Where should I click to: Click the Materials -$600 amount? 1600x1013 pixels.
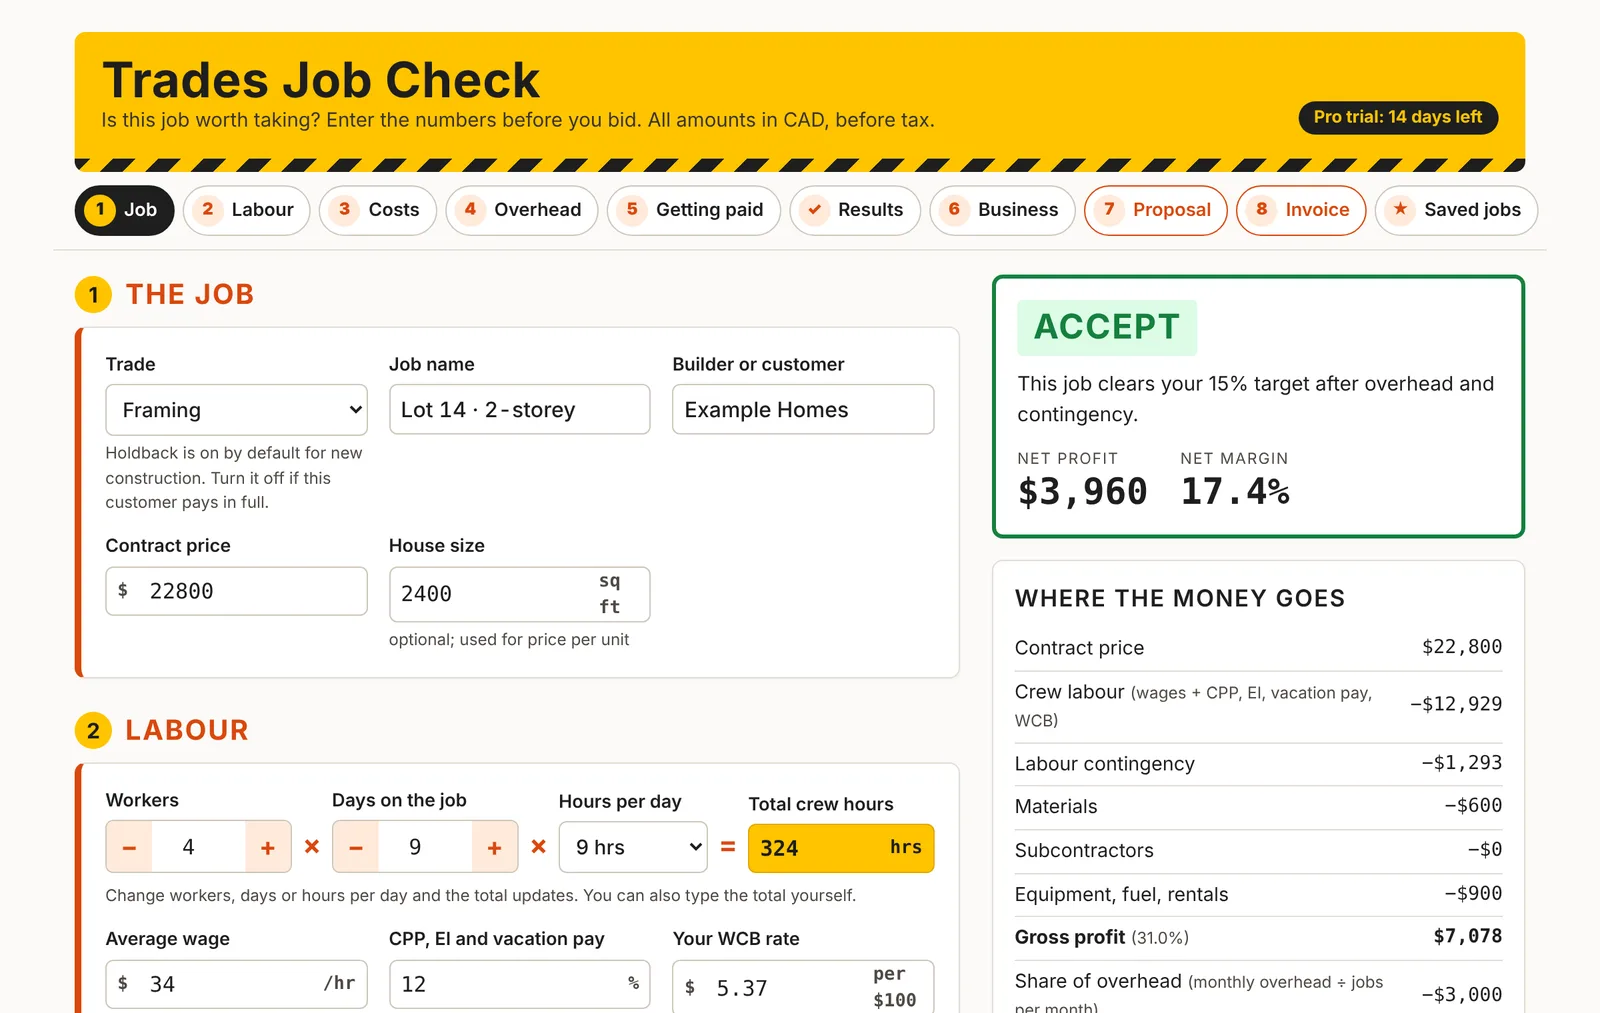click(x=1473, y=805)
